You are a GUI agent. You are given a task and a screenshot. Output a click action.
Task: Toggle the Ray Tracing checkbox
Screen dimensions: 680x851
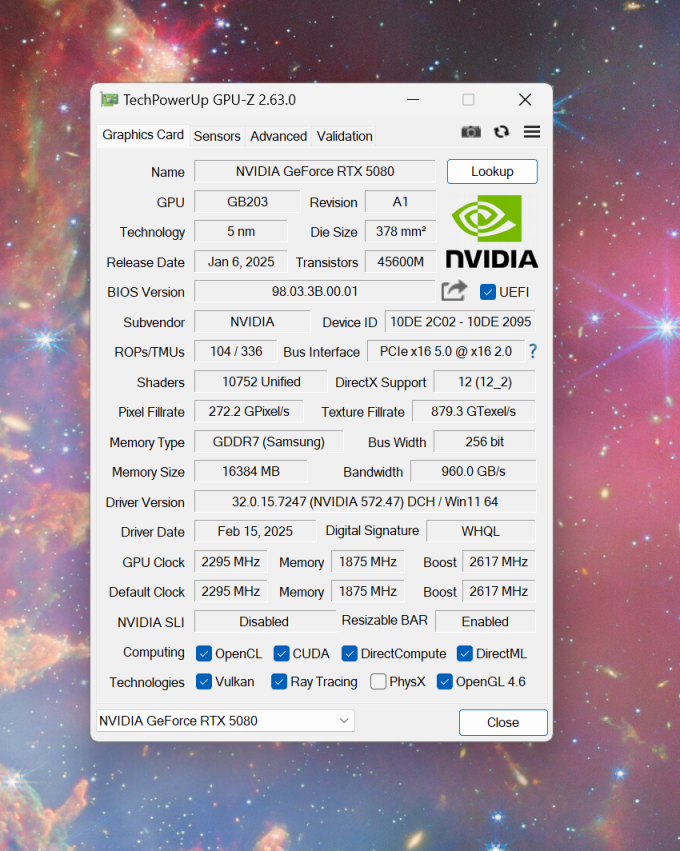pyautogui.click(x=279, y=682)
